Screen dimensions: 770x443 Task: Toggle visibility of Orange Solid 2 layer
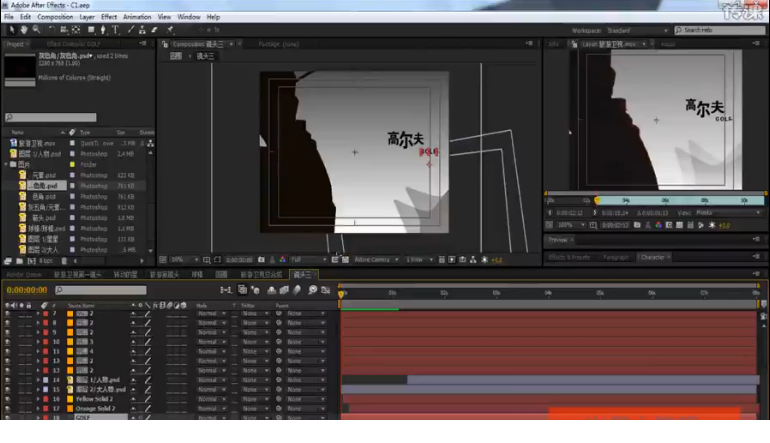click(x=7, y=409)
